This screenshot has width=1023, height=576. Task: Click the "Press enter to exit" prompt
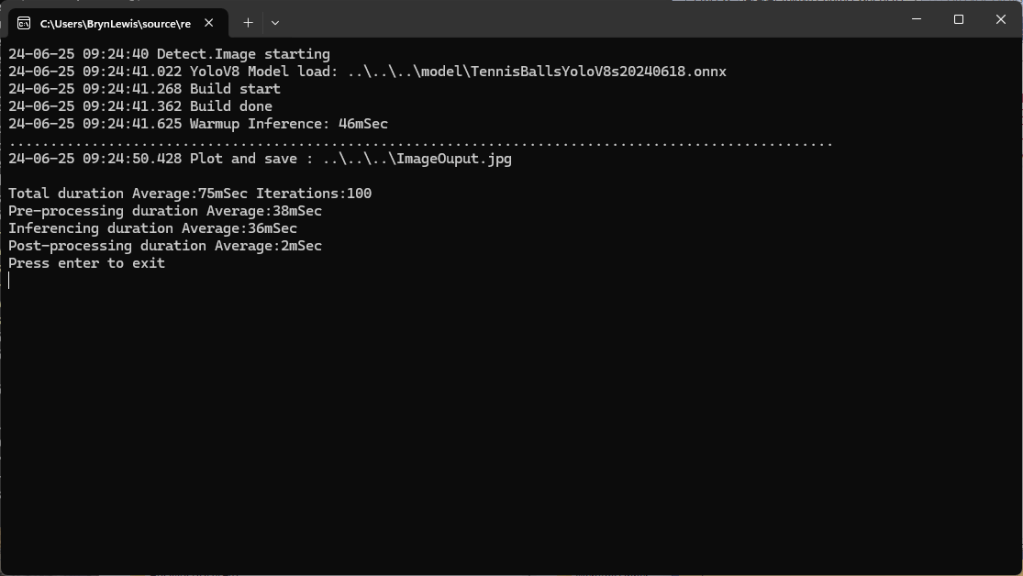[x=87, y=263]
